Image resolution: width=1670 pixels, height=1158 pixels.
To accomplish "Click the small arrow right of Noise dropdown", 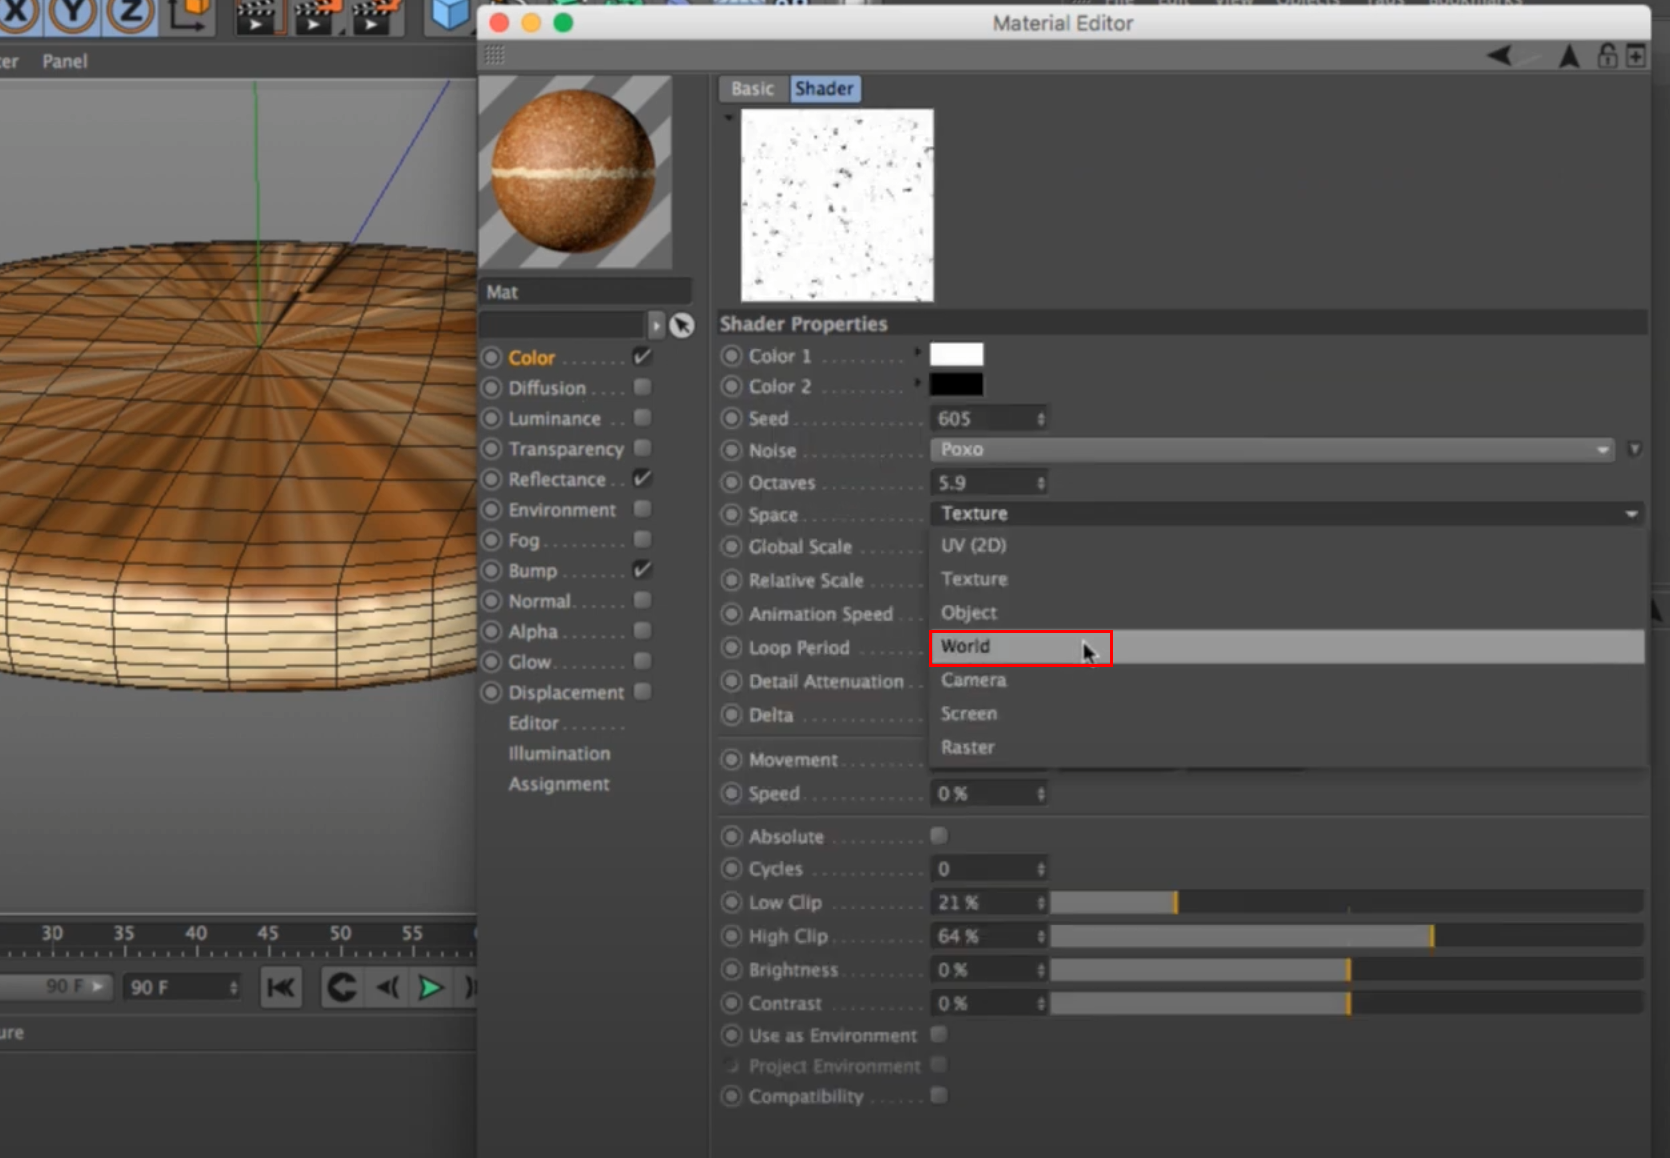I will pyautogui.click(x=1634, y=450).
